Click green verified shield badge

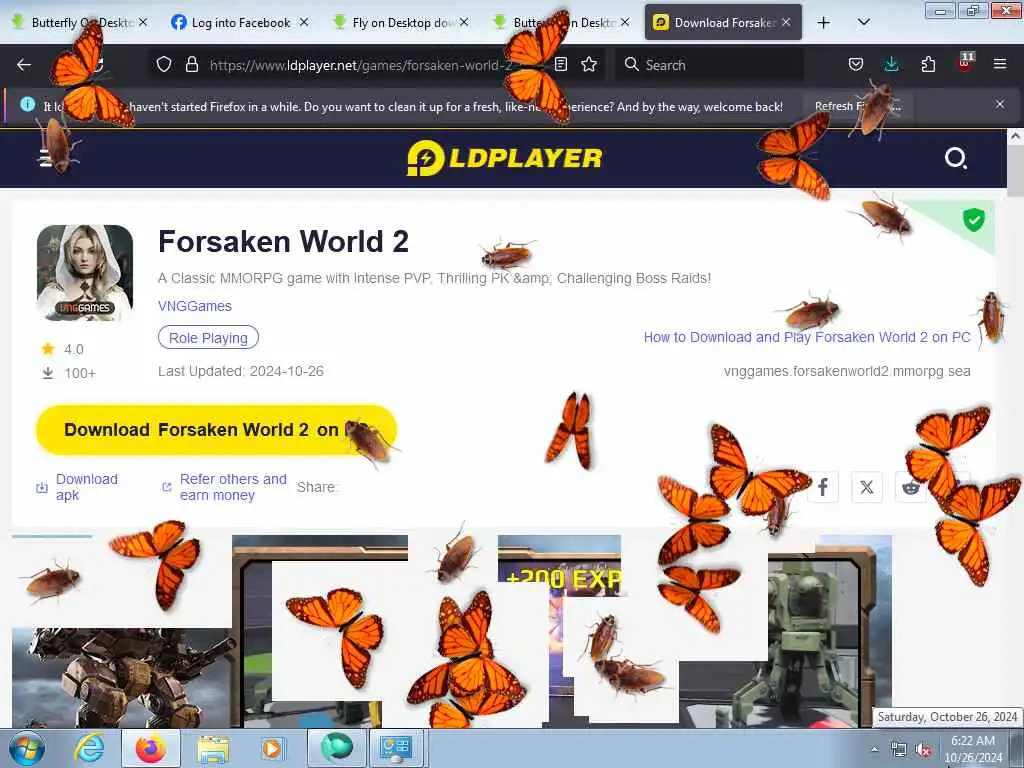tap(974, 219)
